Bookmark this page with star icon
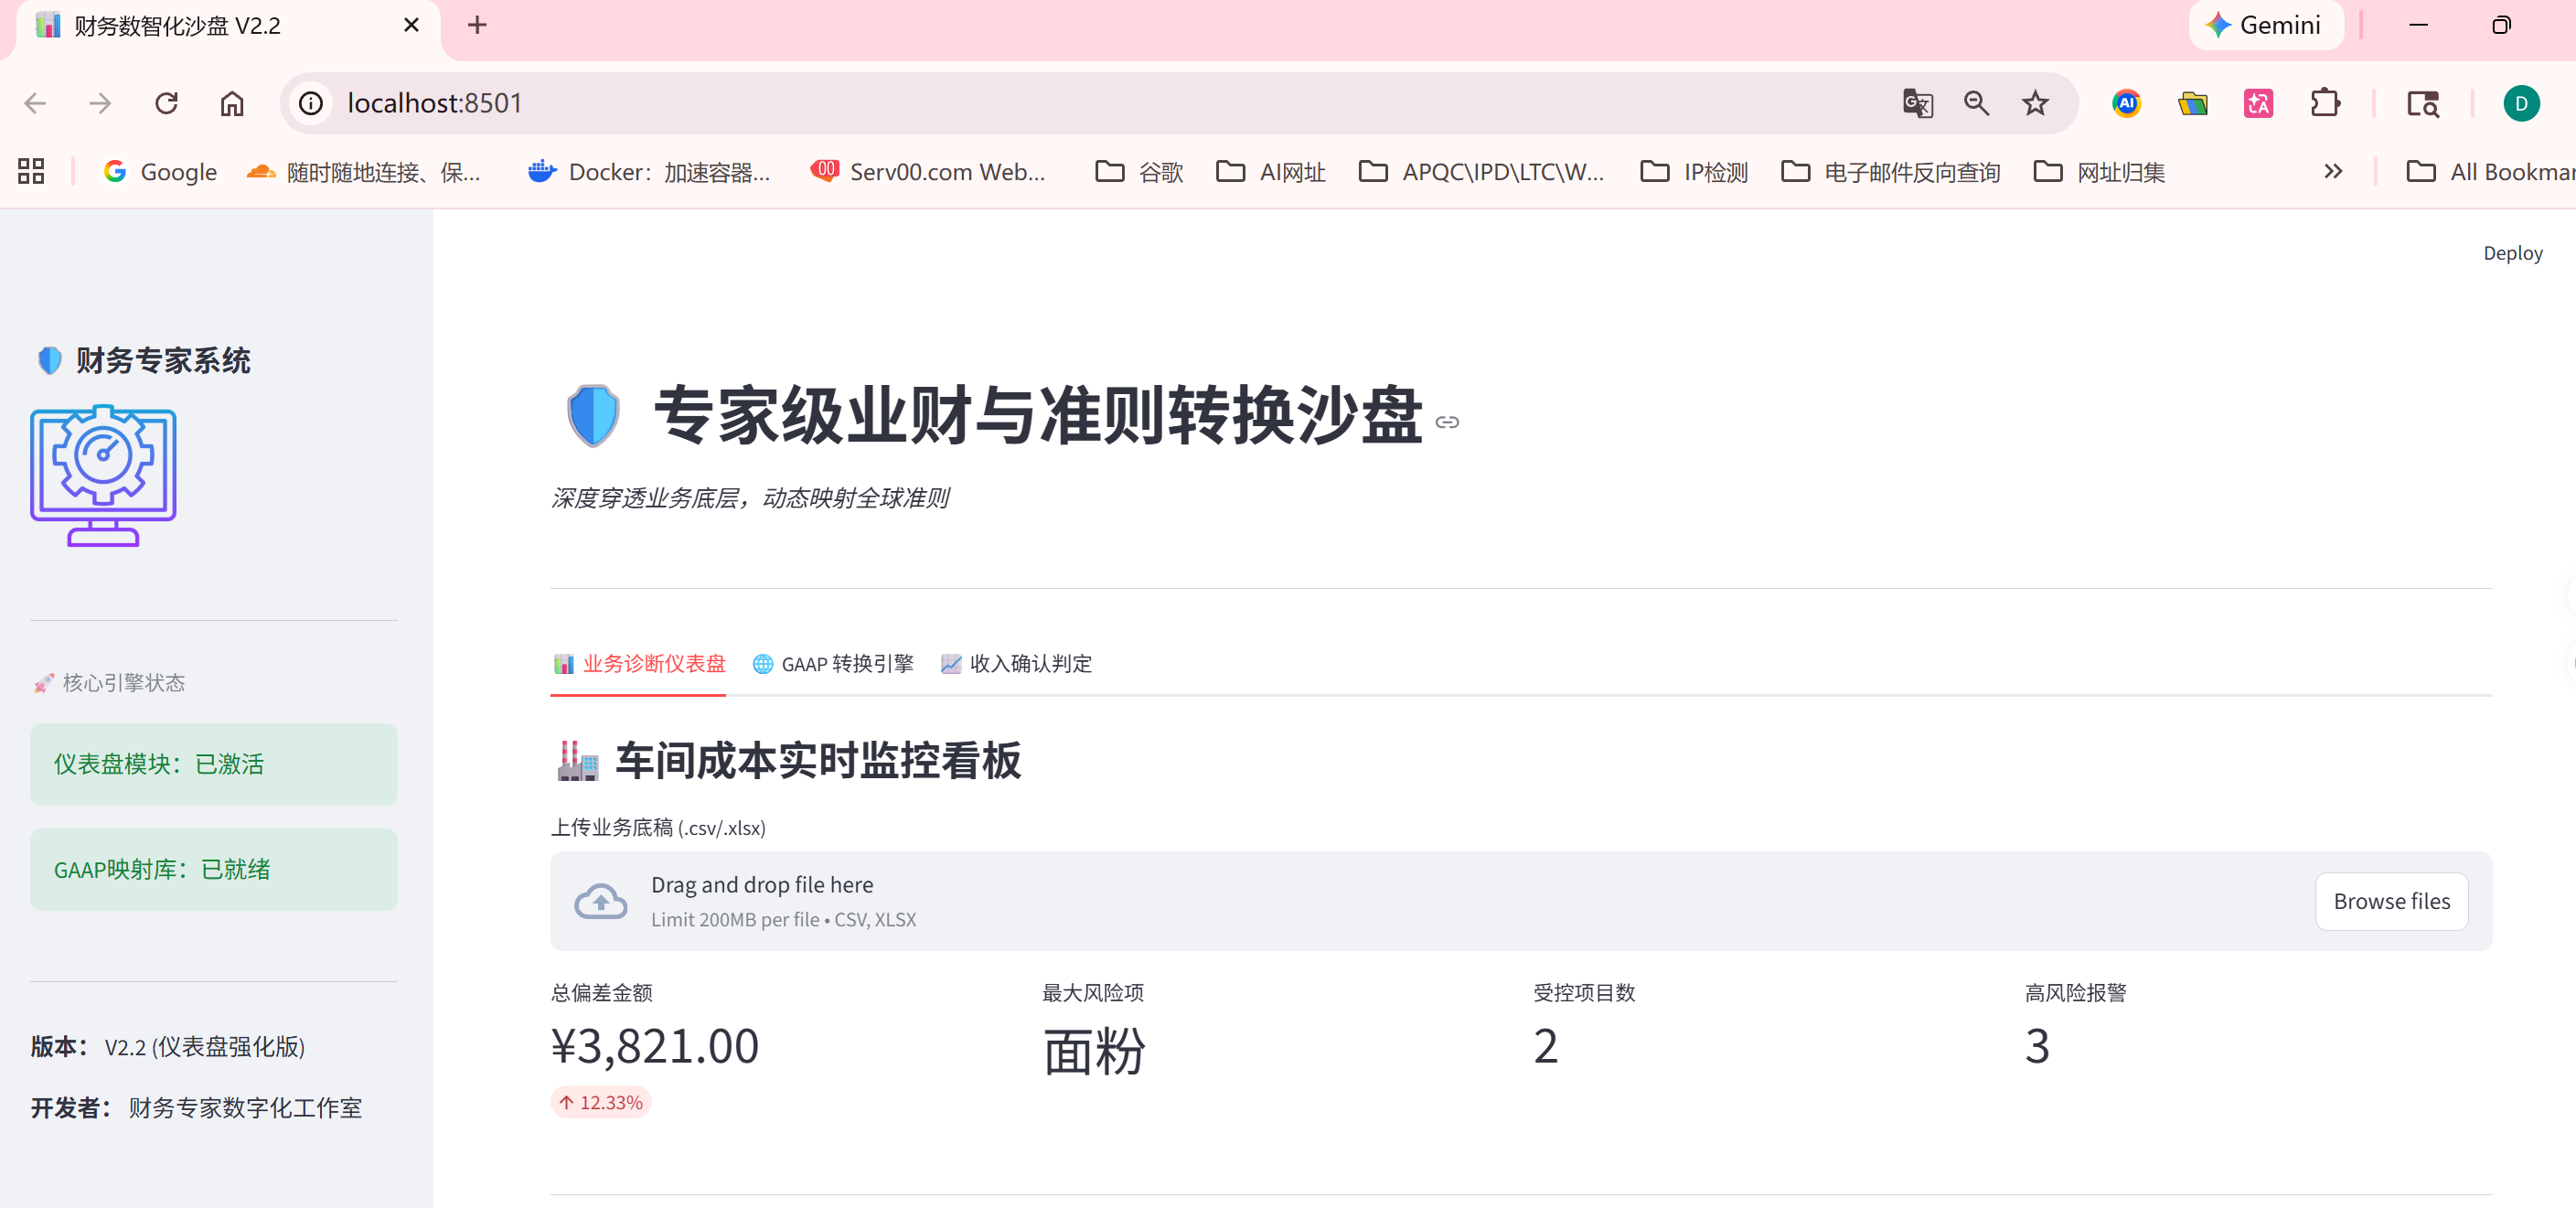This screenshot has width=2576, height=1208. point(2034,103)
